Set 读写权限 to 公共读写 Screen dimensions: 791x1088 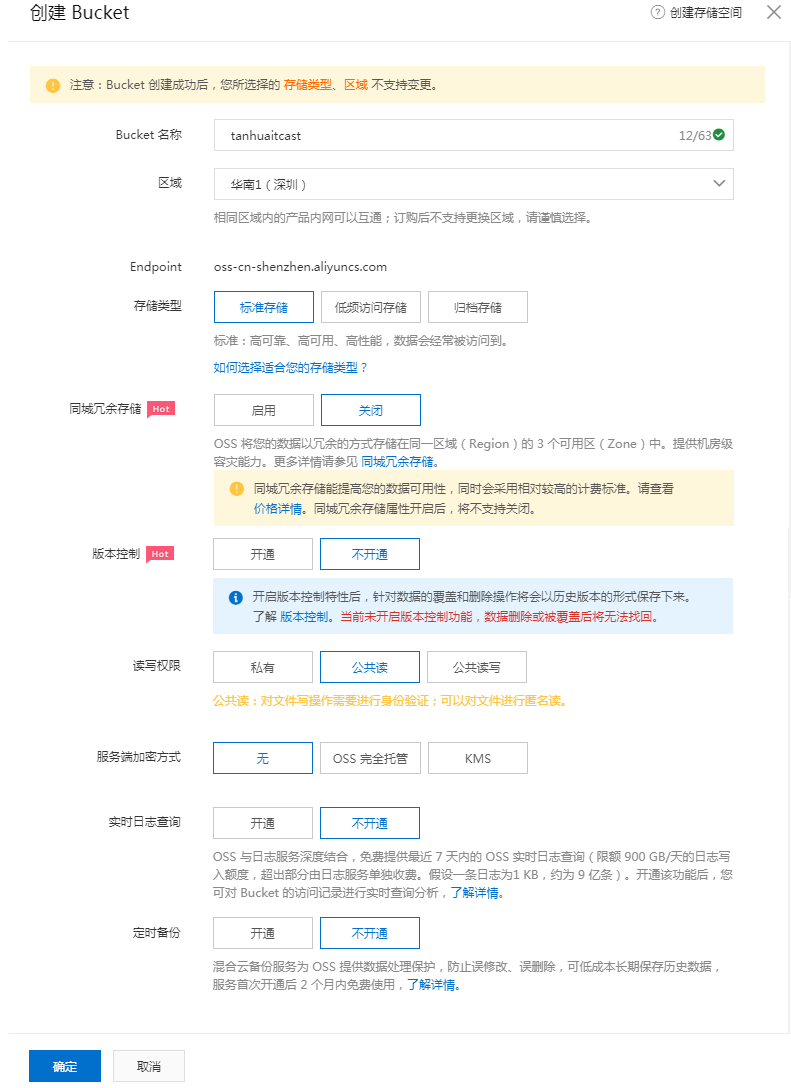coord(477,668)
